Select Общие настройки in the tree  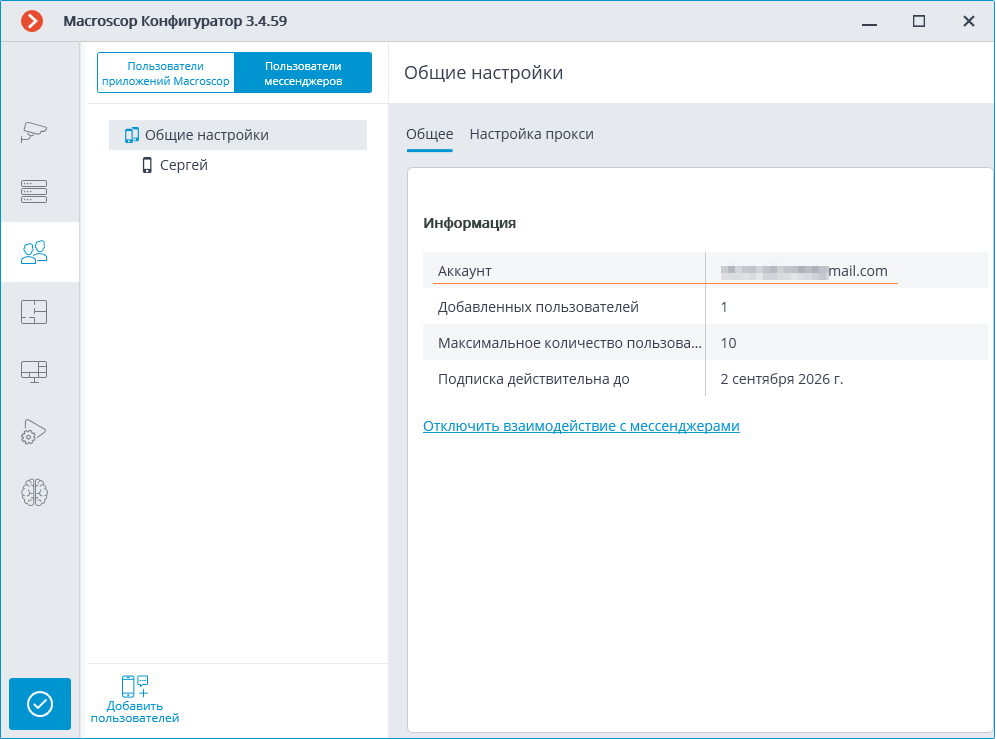[206, 135]
